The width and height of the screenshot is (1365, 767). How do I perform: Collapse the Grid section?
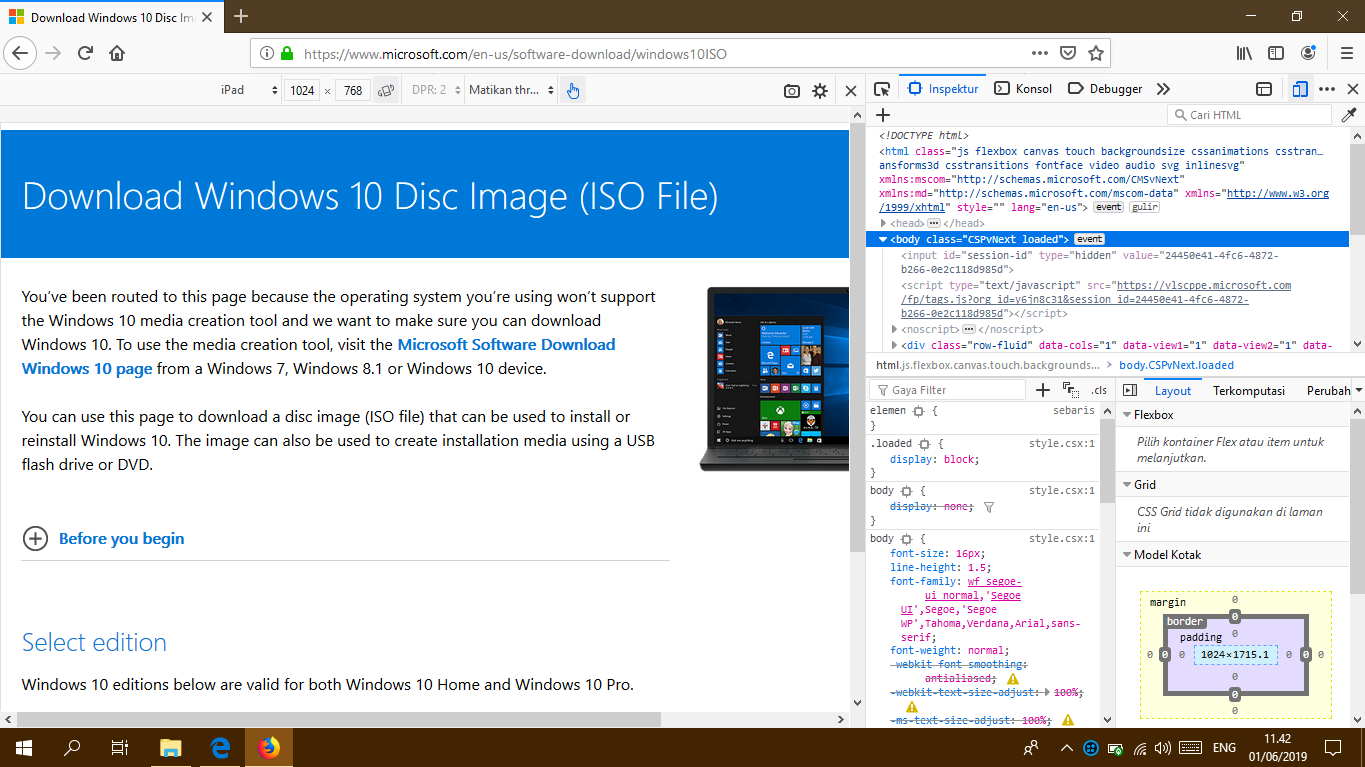click(x=1126, y=485)
